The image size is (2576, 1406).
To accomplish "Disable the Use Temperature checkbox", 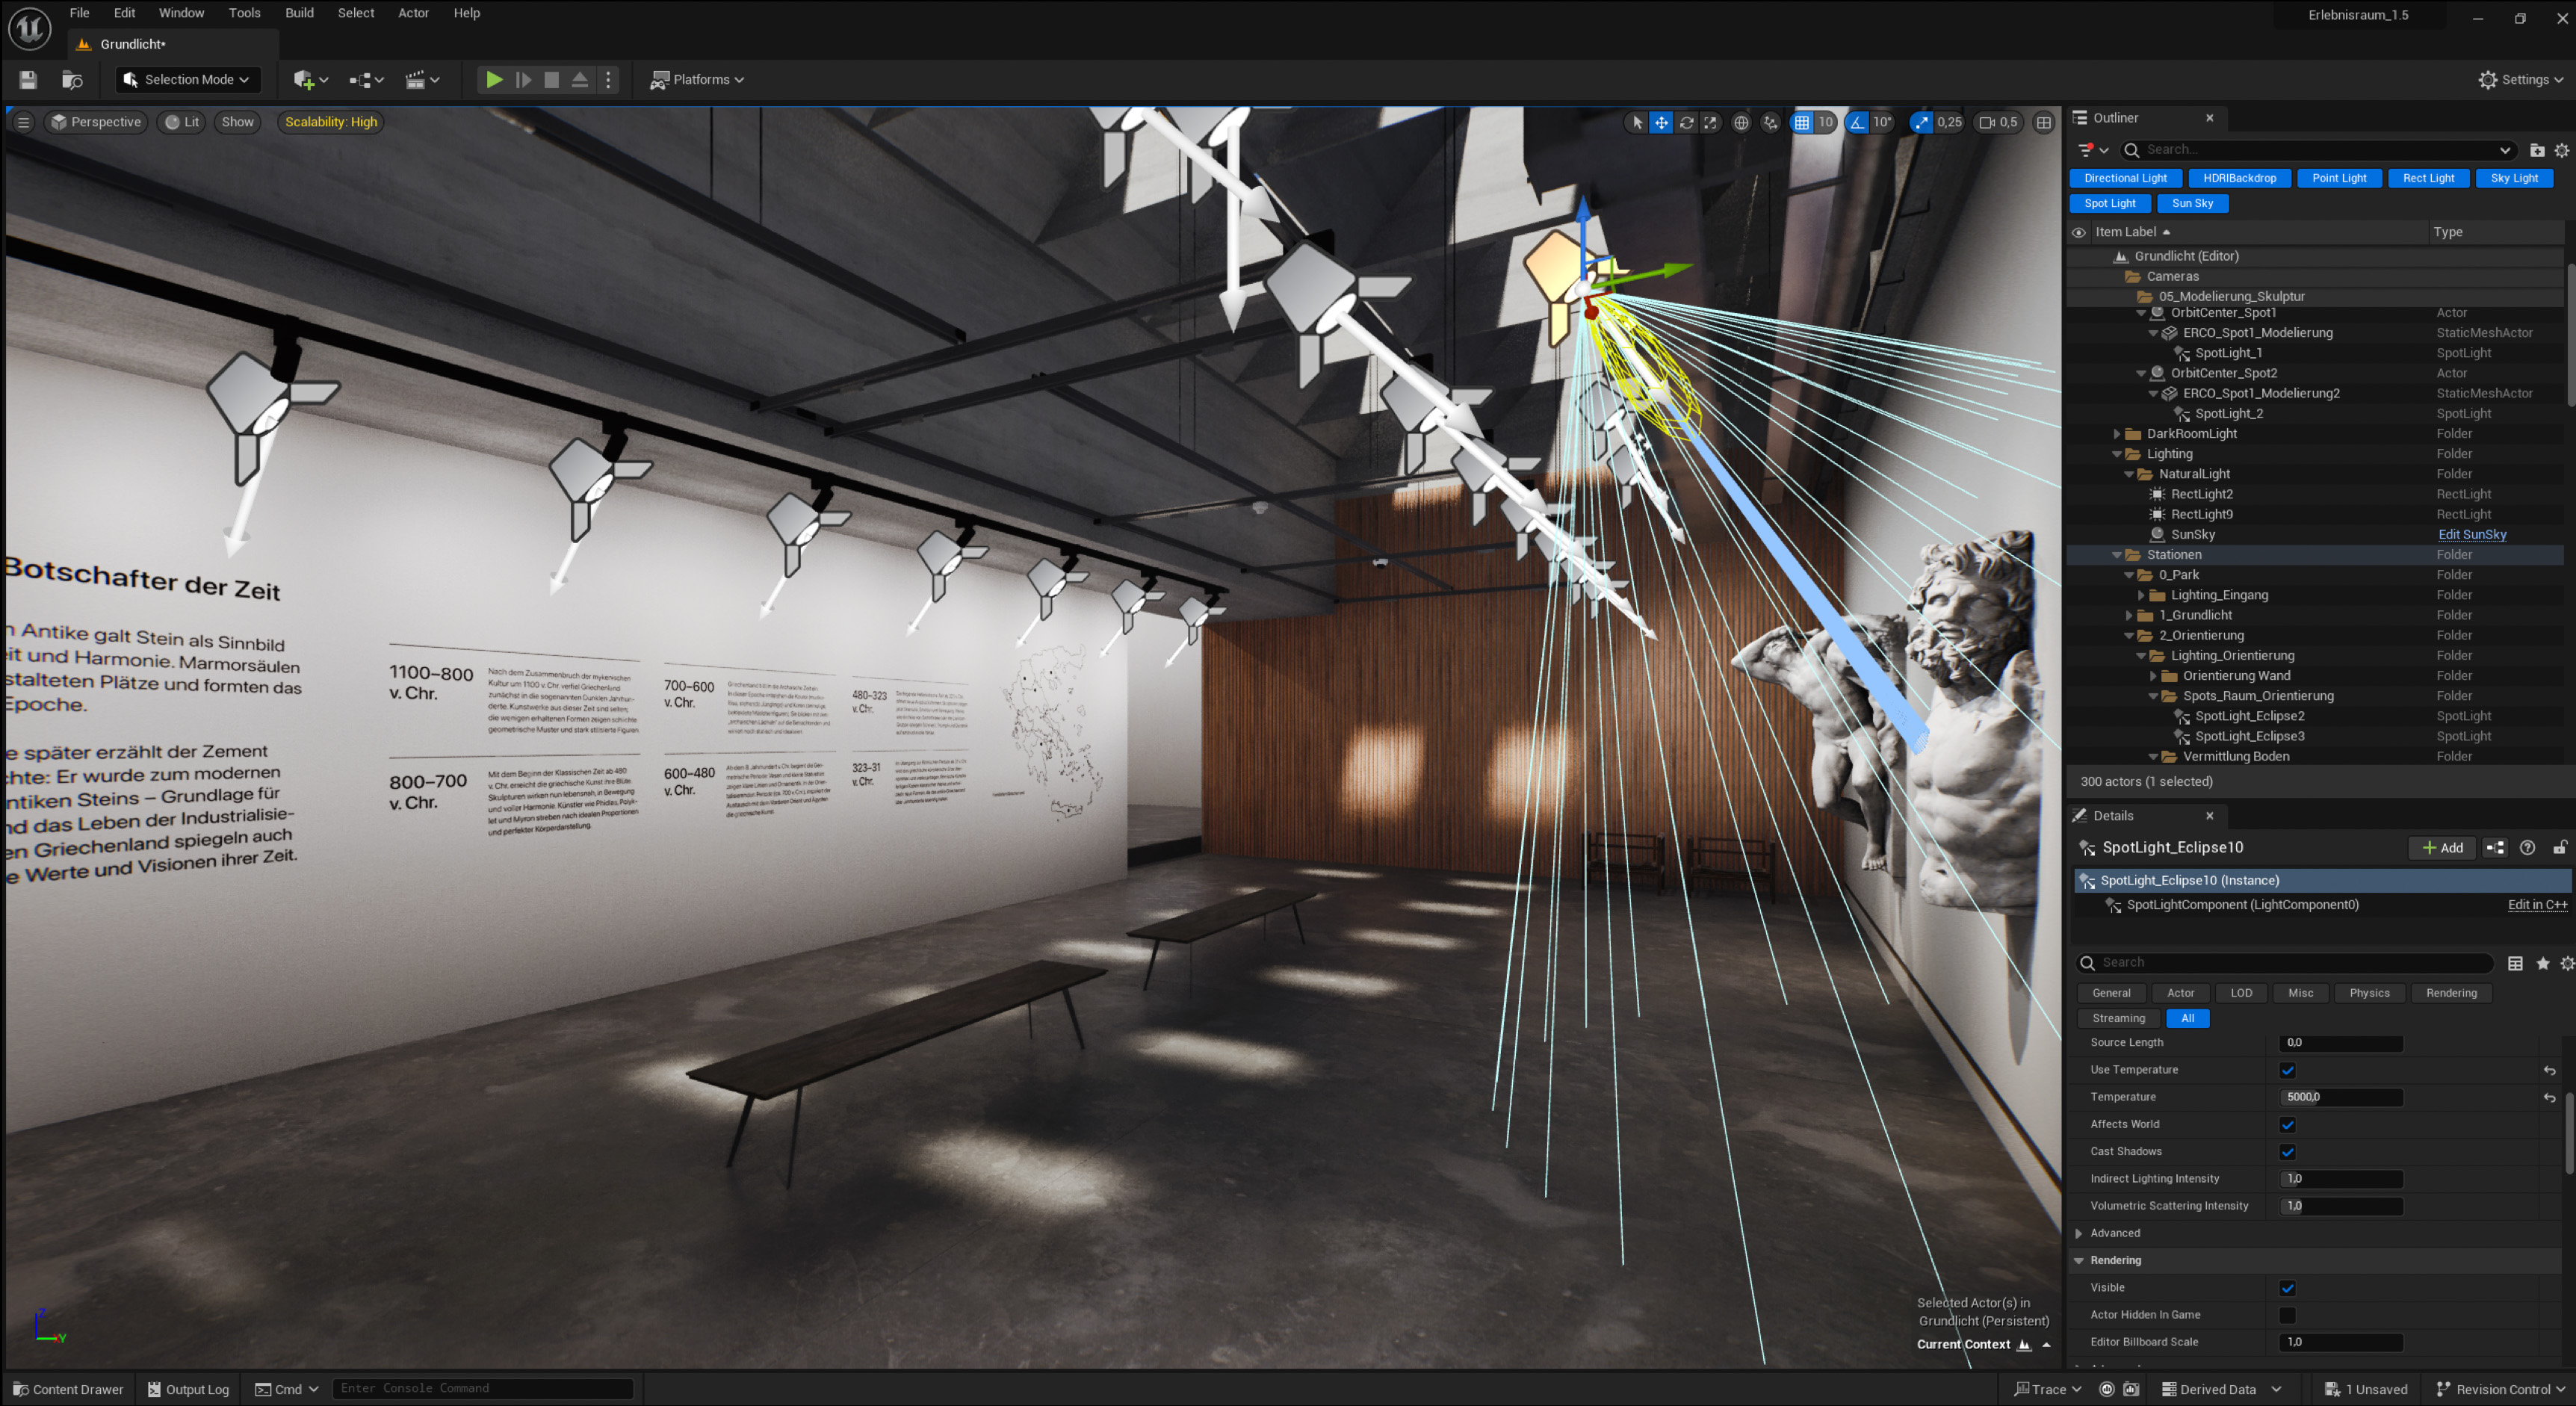I will pyautogui.click(x=2287, y=1070).
